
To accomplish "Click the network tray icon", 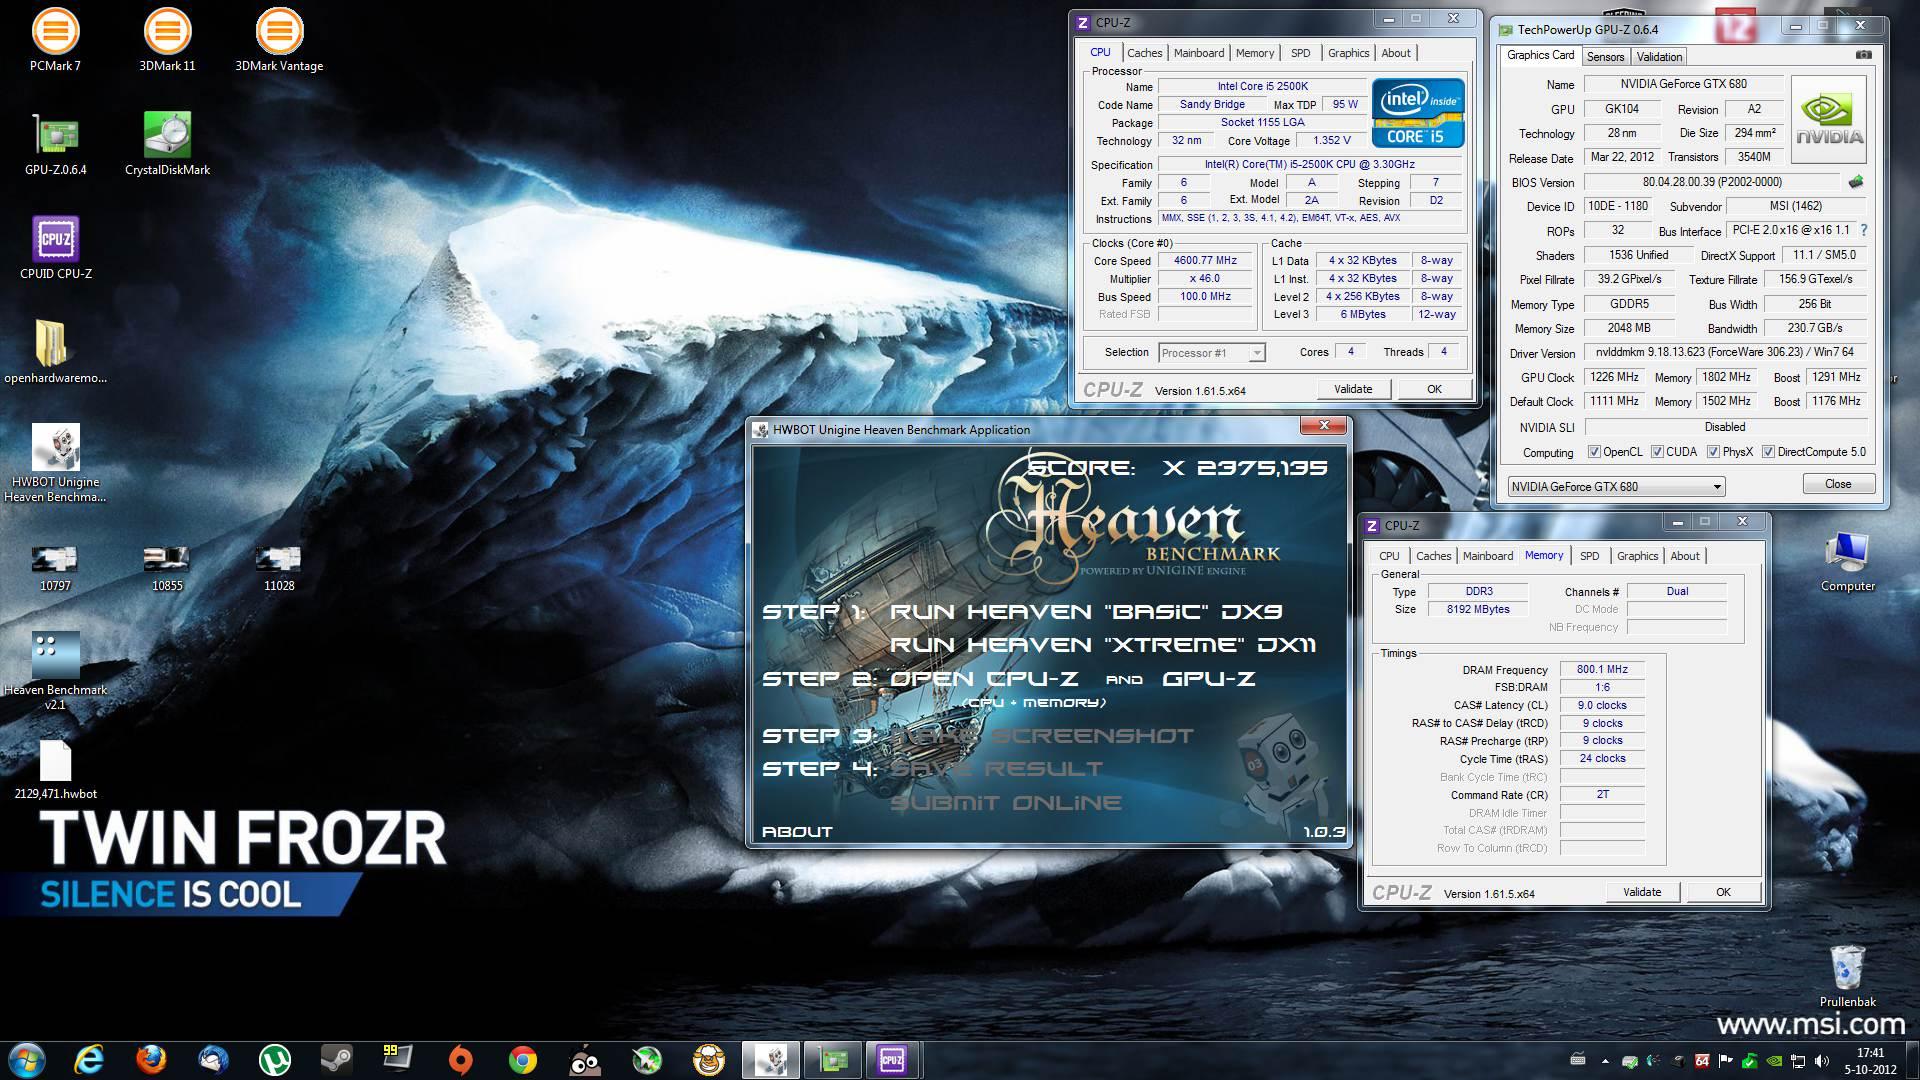I will click(x=1798, y=1061).
